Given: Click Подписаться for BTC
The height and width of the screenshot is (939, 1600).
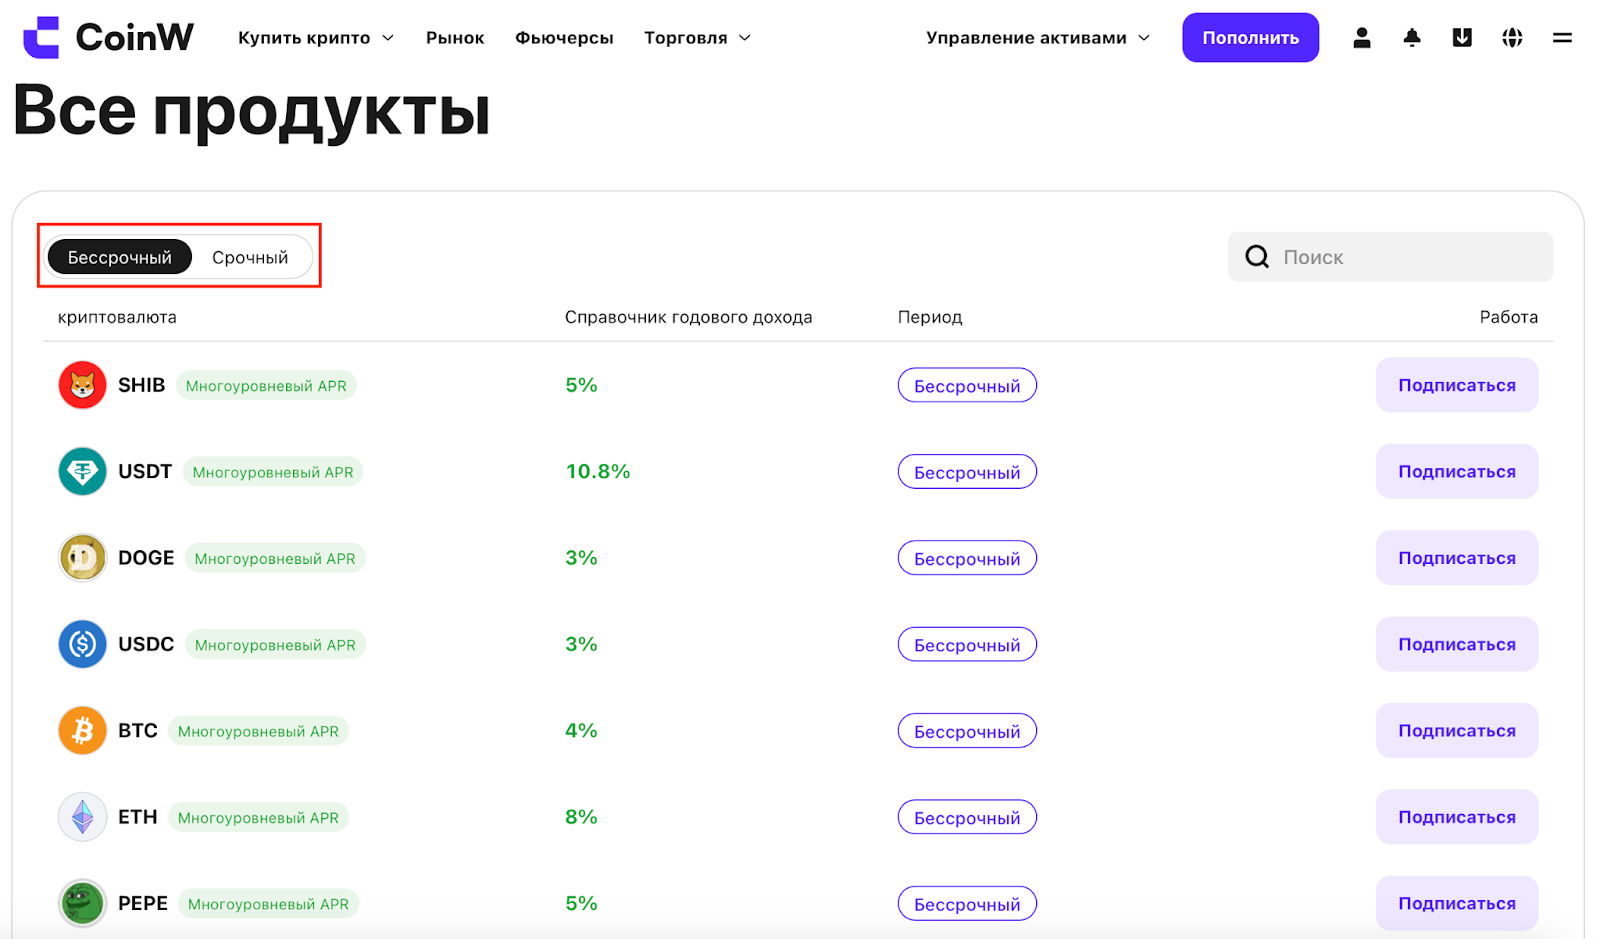Looking at the screenshot, I should (x=1456, y=731).
